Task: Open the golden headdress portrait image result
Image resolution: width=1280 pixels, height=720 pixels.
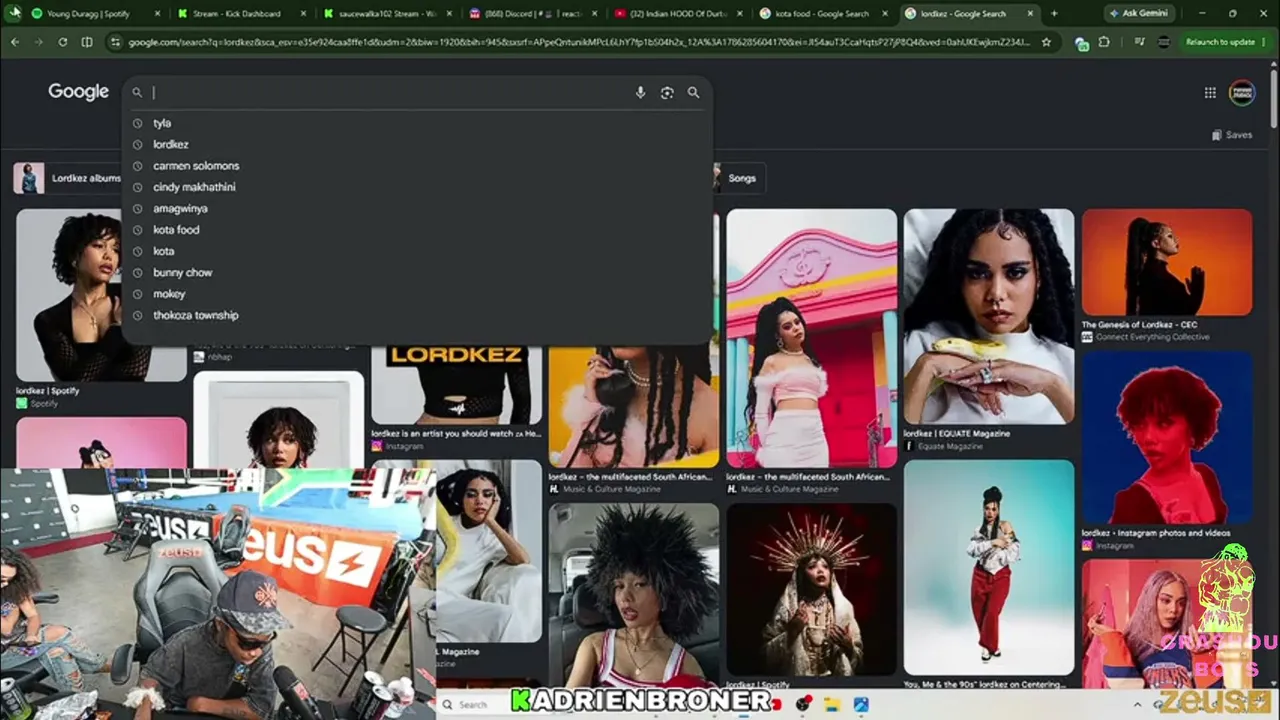Action: (812, 589)
